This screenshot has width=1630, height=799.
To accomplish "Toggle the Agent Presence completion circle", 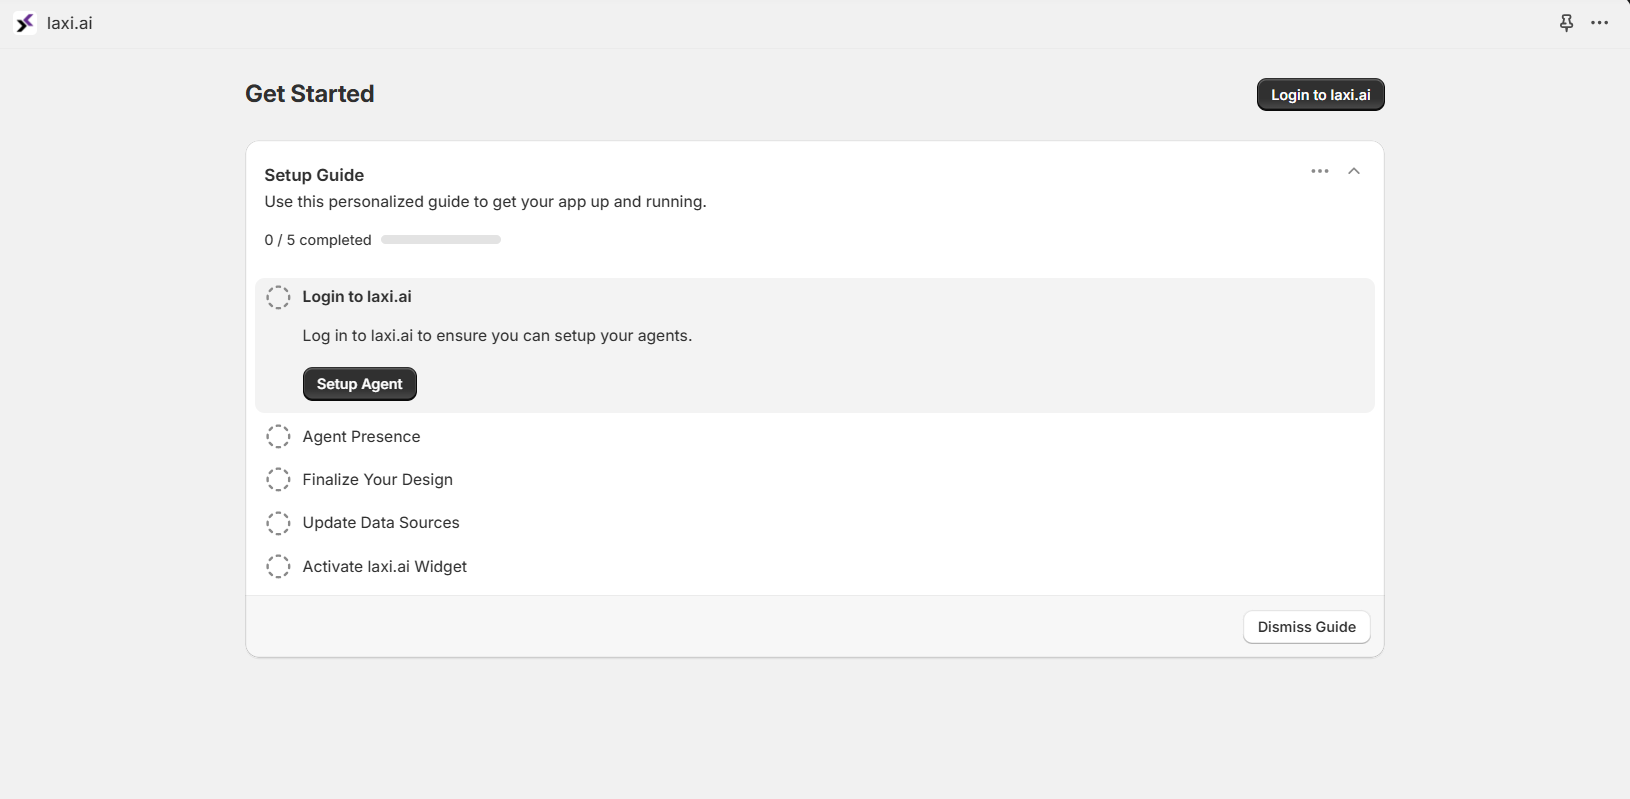I will 278,436.
